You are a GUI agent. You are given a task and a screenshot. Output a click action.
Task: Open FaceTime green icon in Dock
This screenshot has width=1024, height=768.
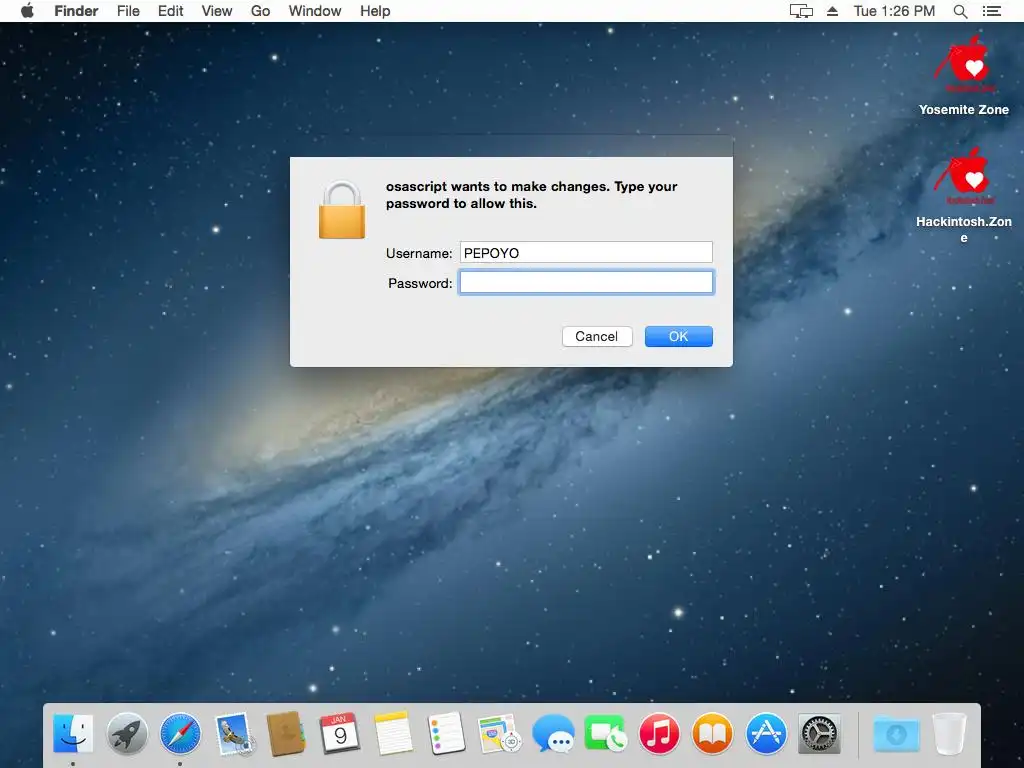[x=606, y=733]
